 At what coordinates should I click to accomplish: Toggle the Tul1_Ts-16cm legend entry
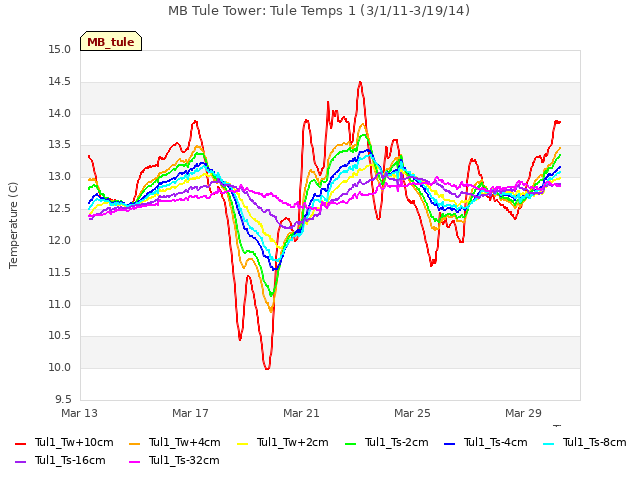tap(60, 460)
